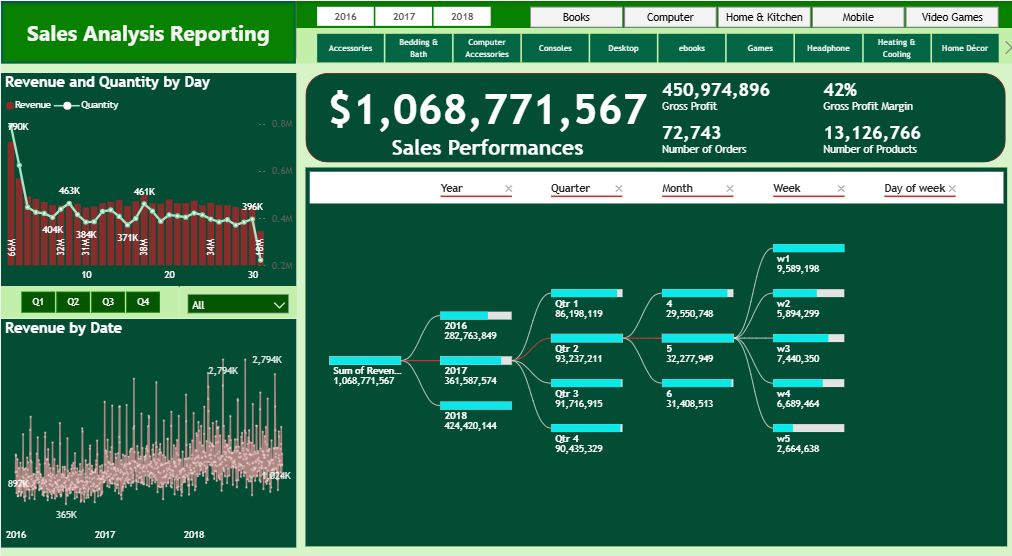This screenshot has width=1012, height=556.
Task: Choose the Home & Kitchen category
Action: click(764, 17)
